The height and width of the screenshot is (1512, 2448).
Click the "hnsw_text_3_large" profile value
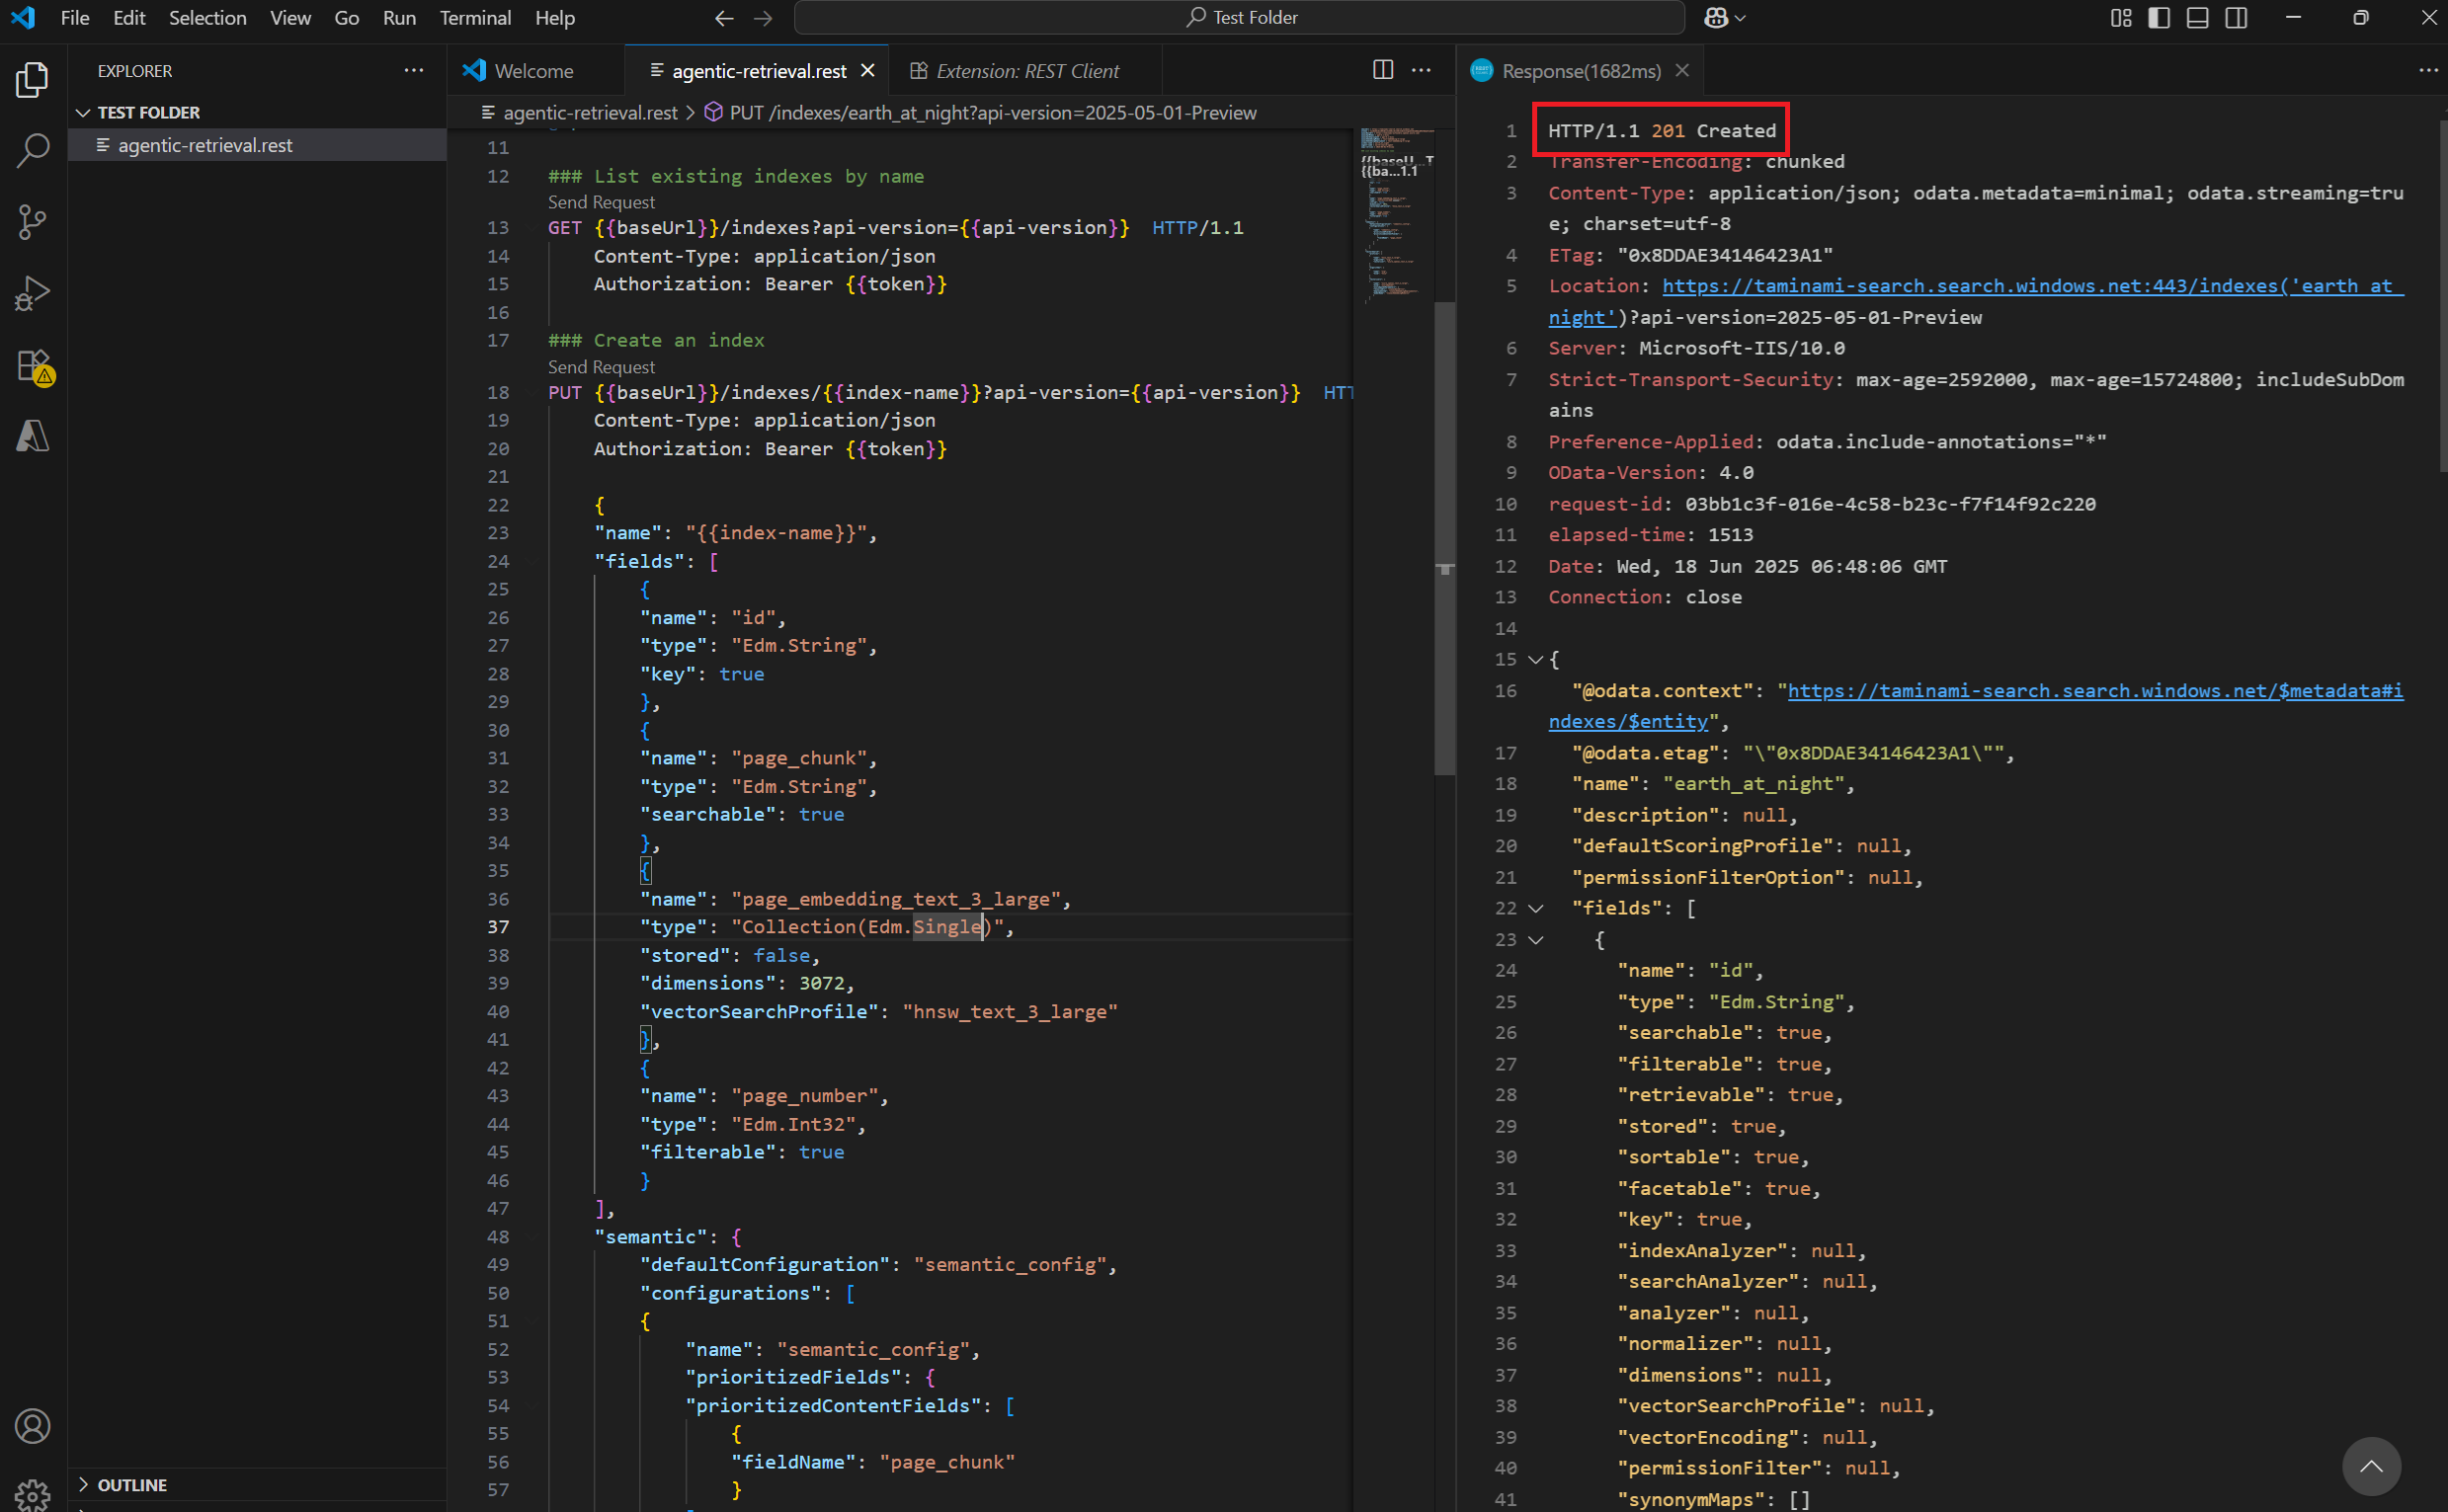[x=1010, y=1011]
